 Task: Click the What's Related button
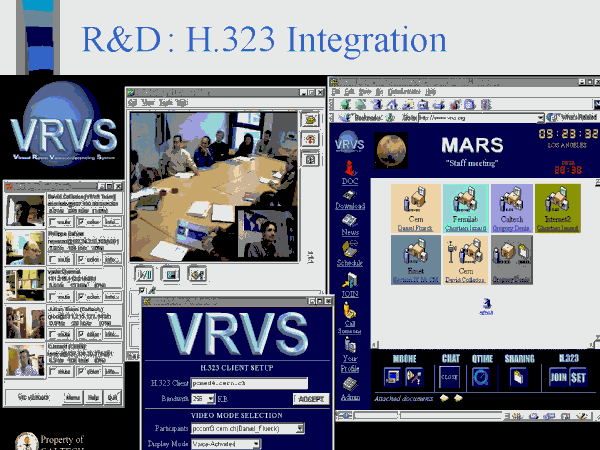point(572,117)
